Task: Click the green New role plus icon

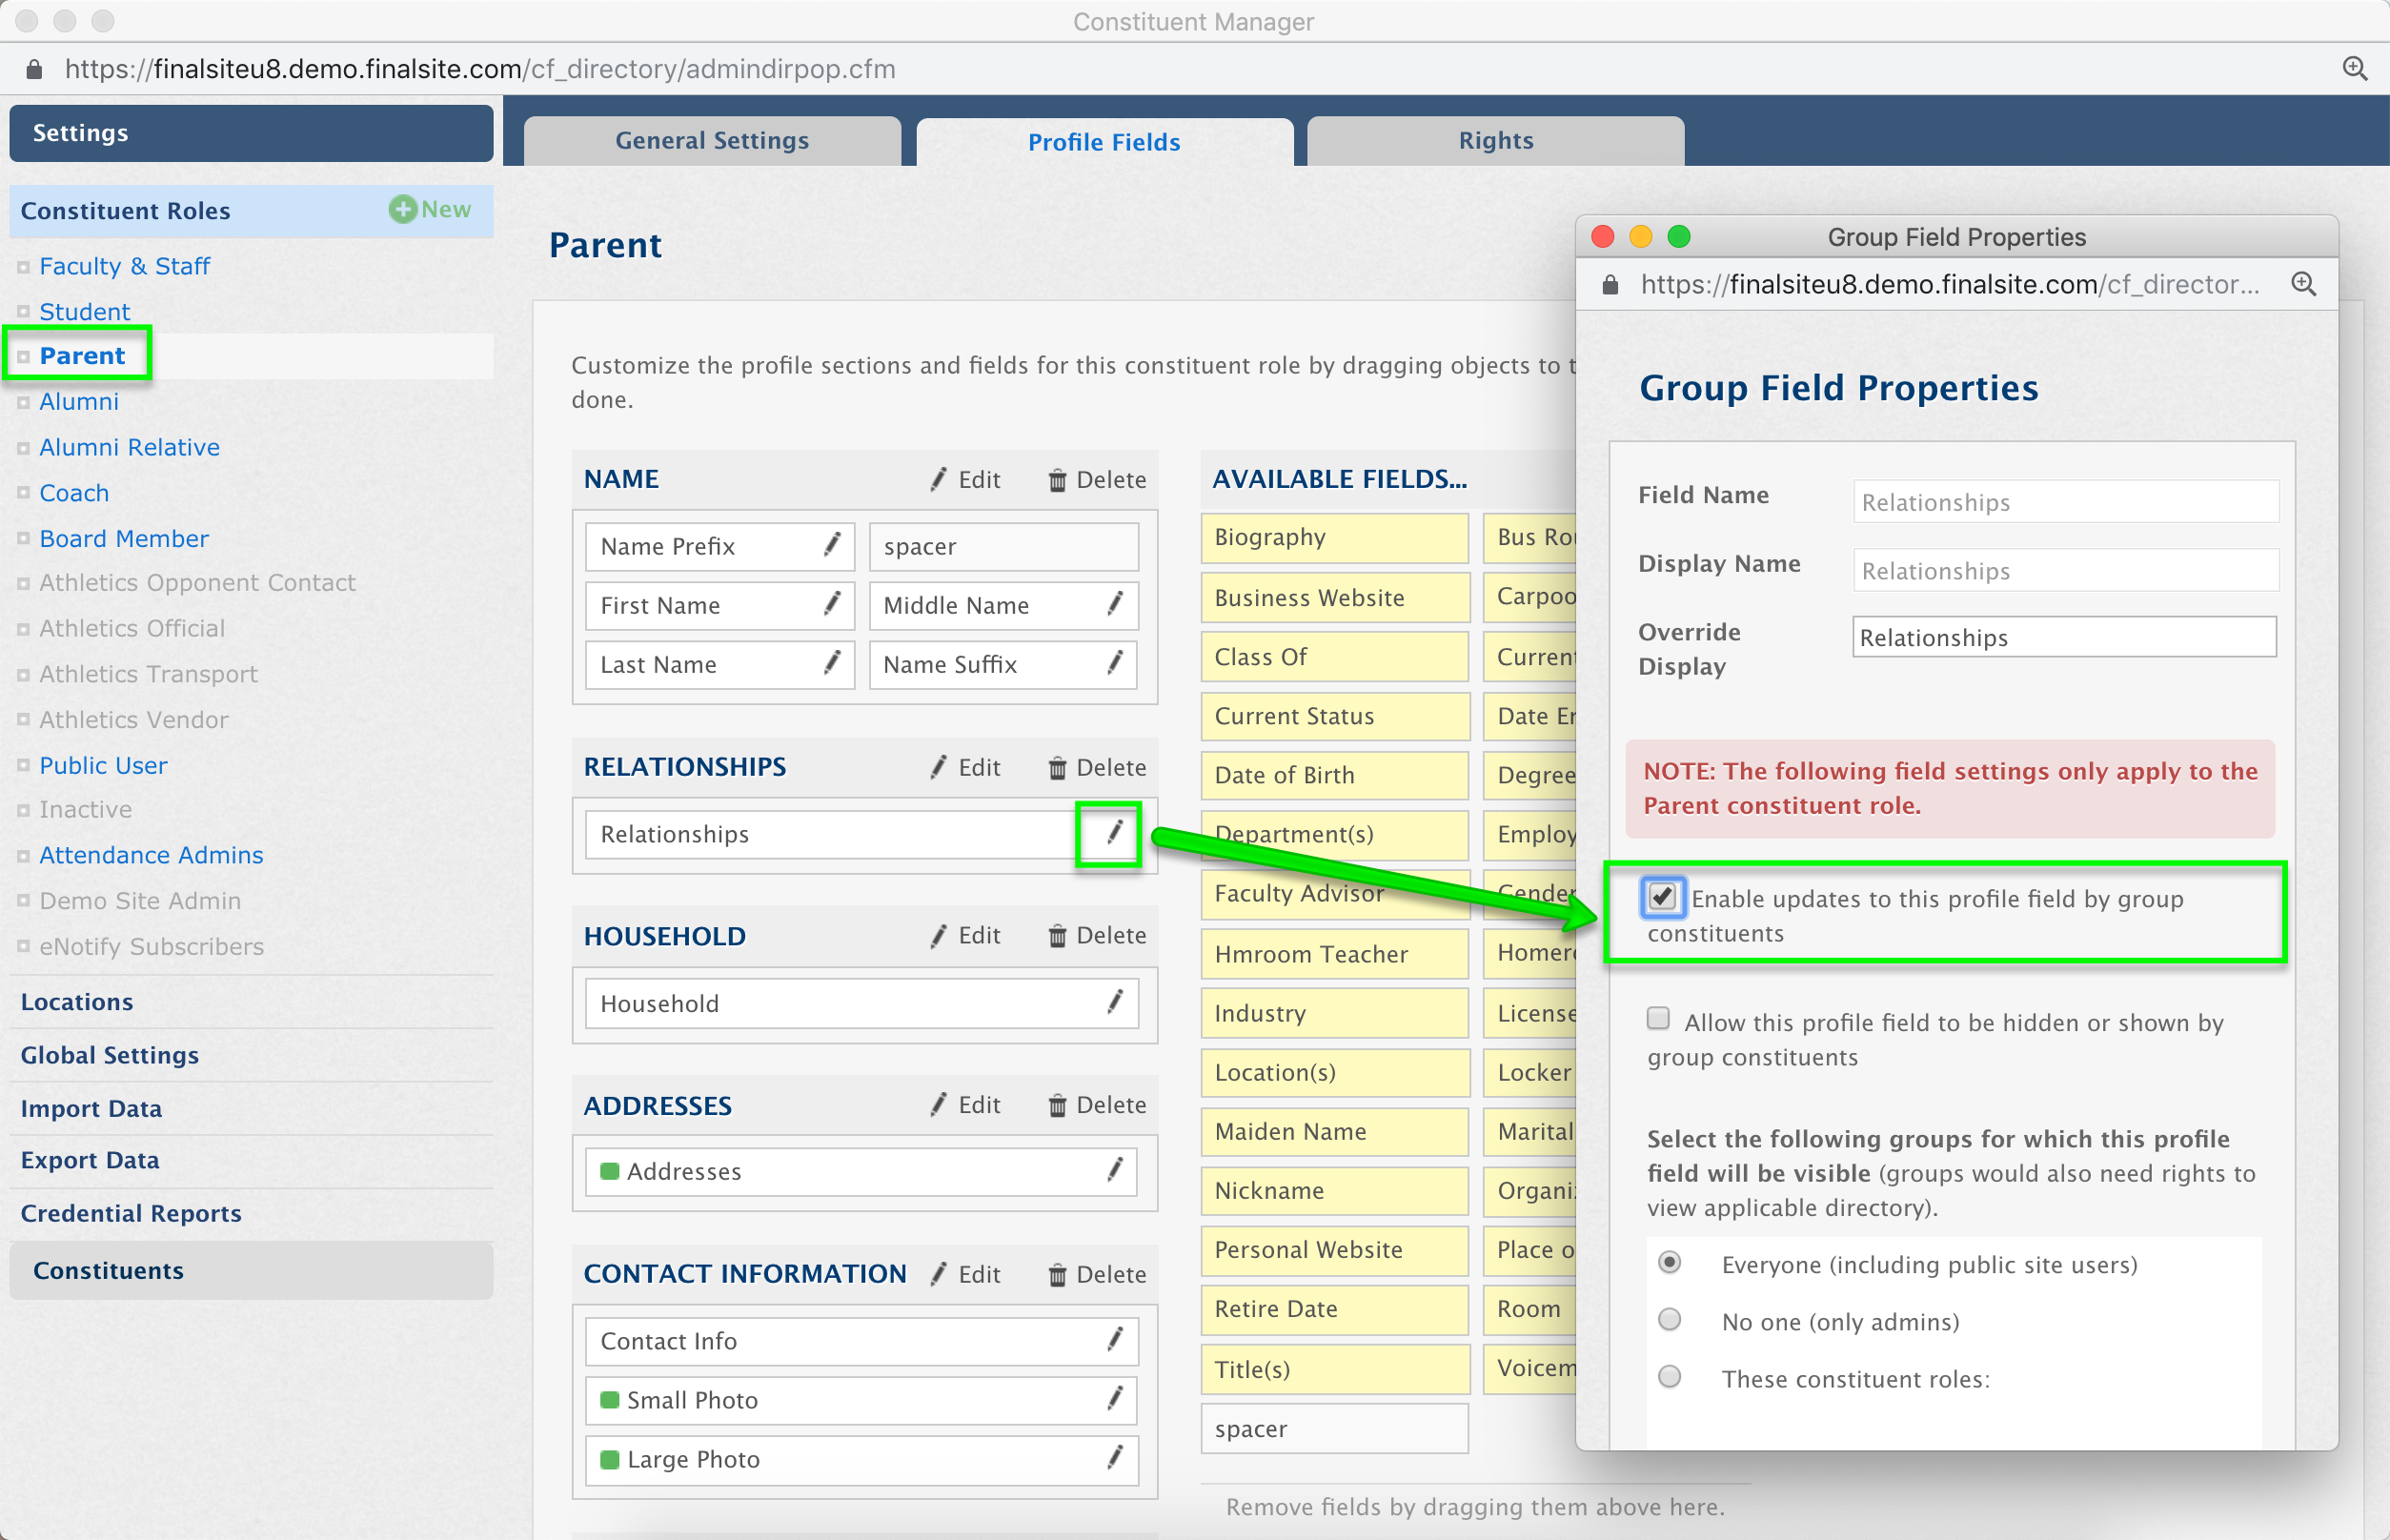Action: pyautogui.click(x=403, y=209)
